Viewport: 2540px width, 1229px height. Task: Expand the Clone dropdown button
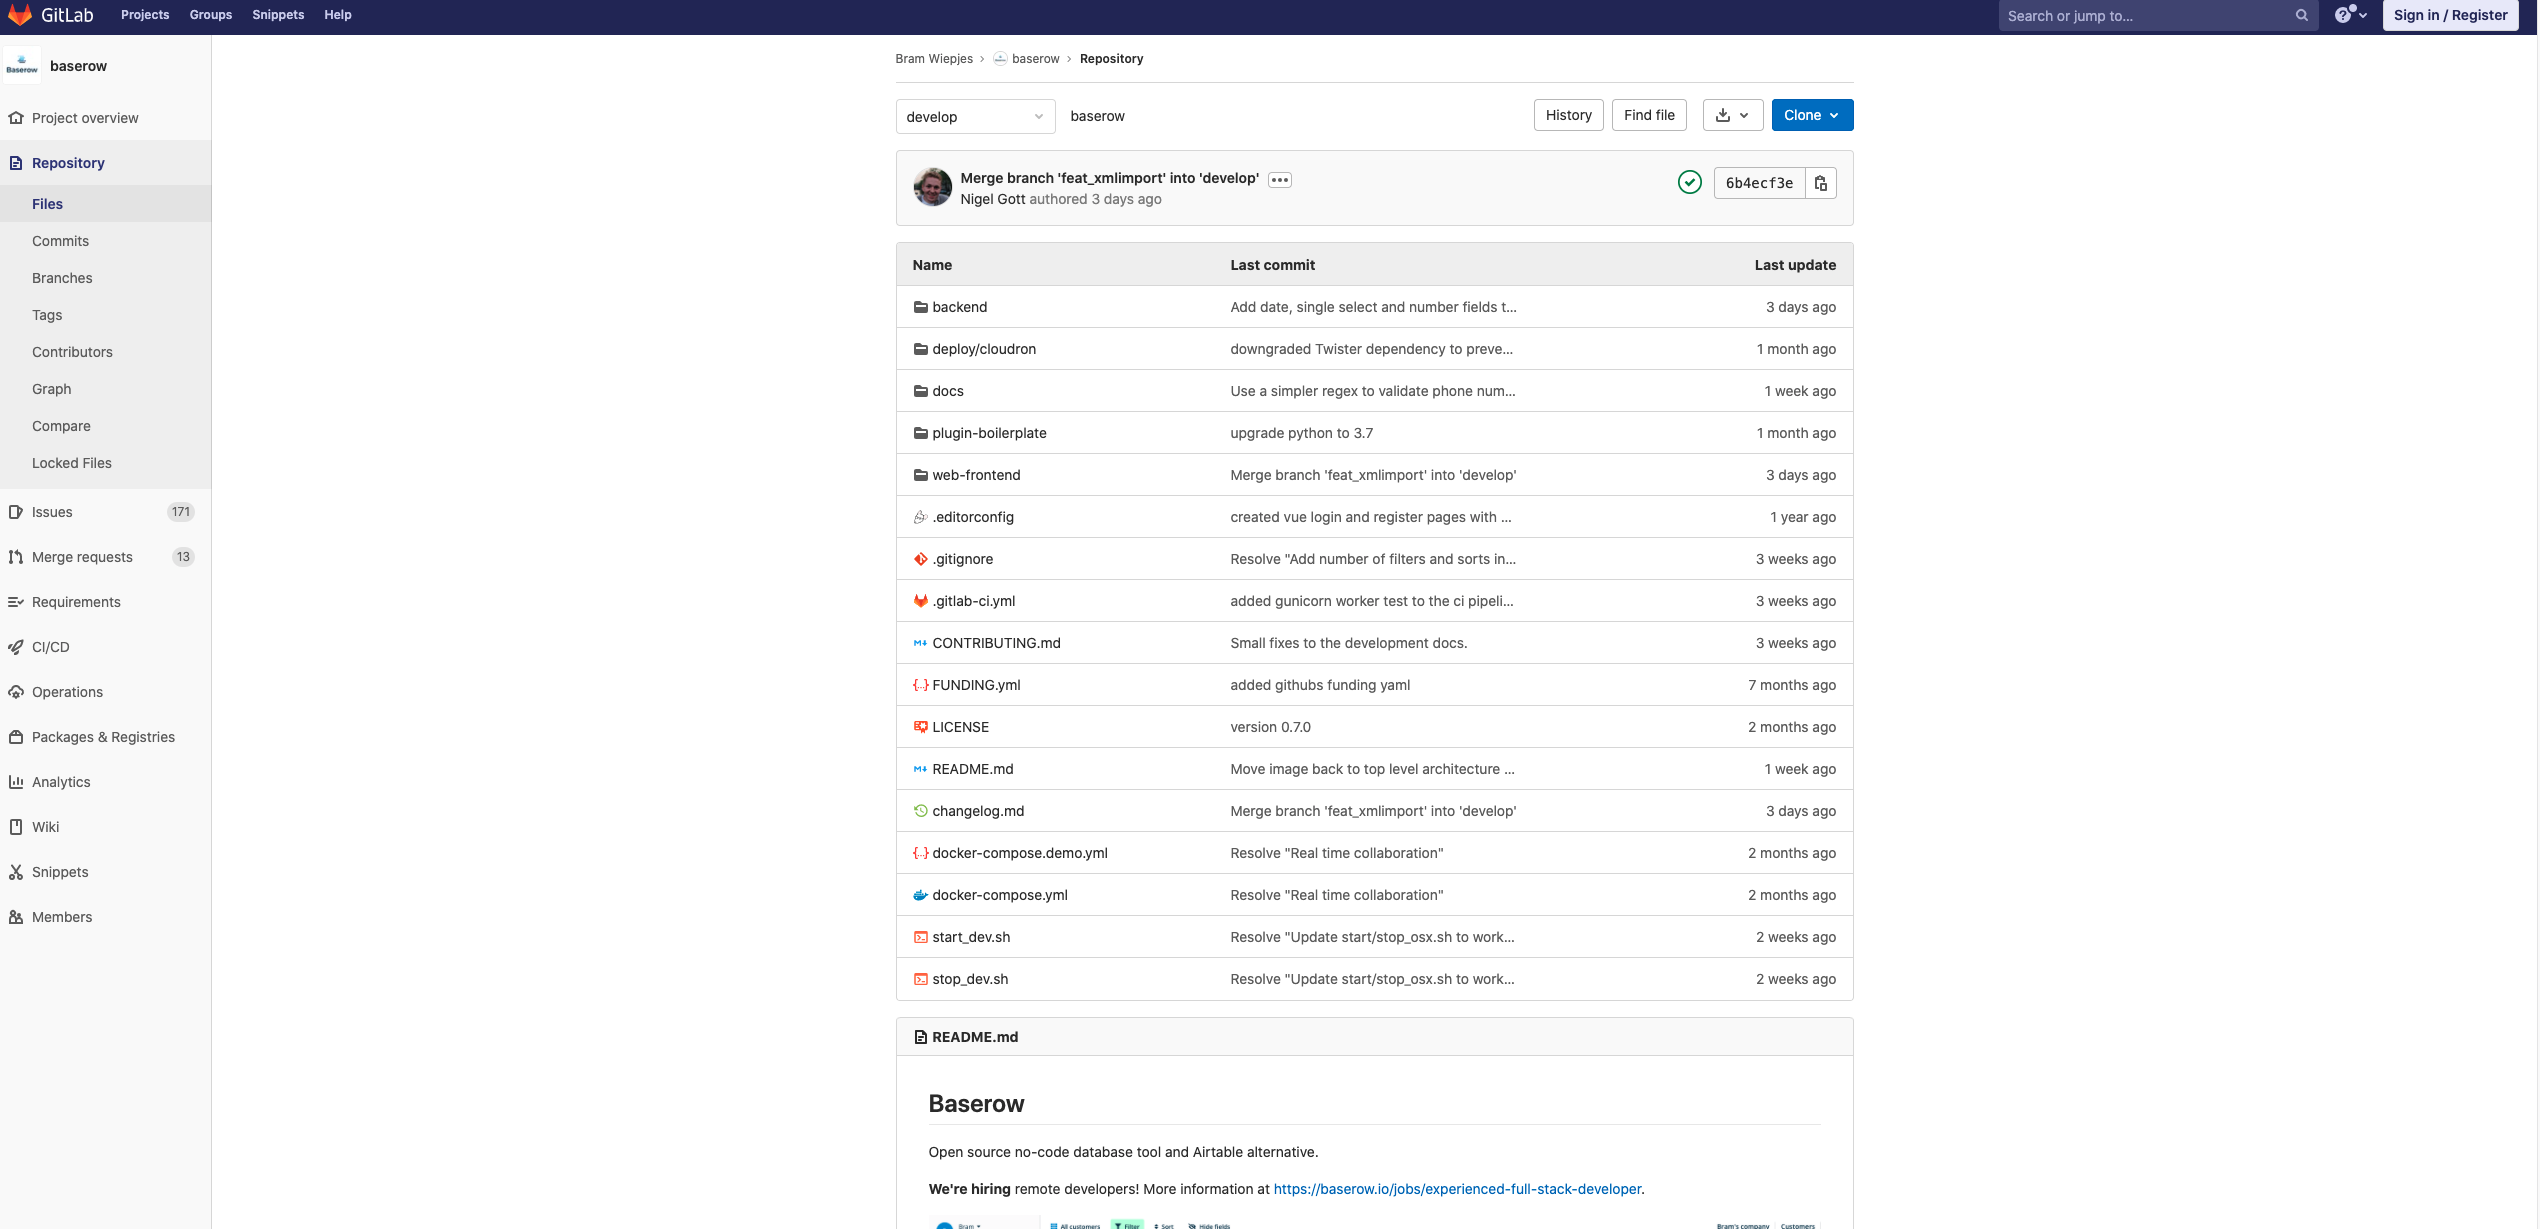click(x=1811, y=115)
